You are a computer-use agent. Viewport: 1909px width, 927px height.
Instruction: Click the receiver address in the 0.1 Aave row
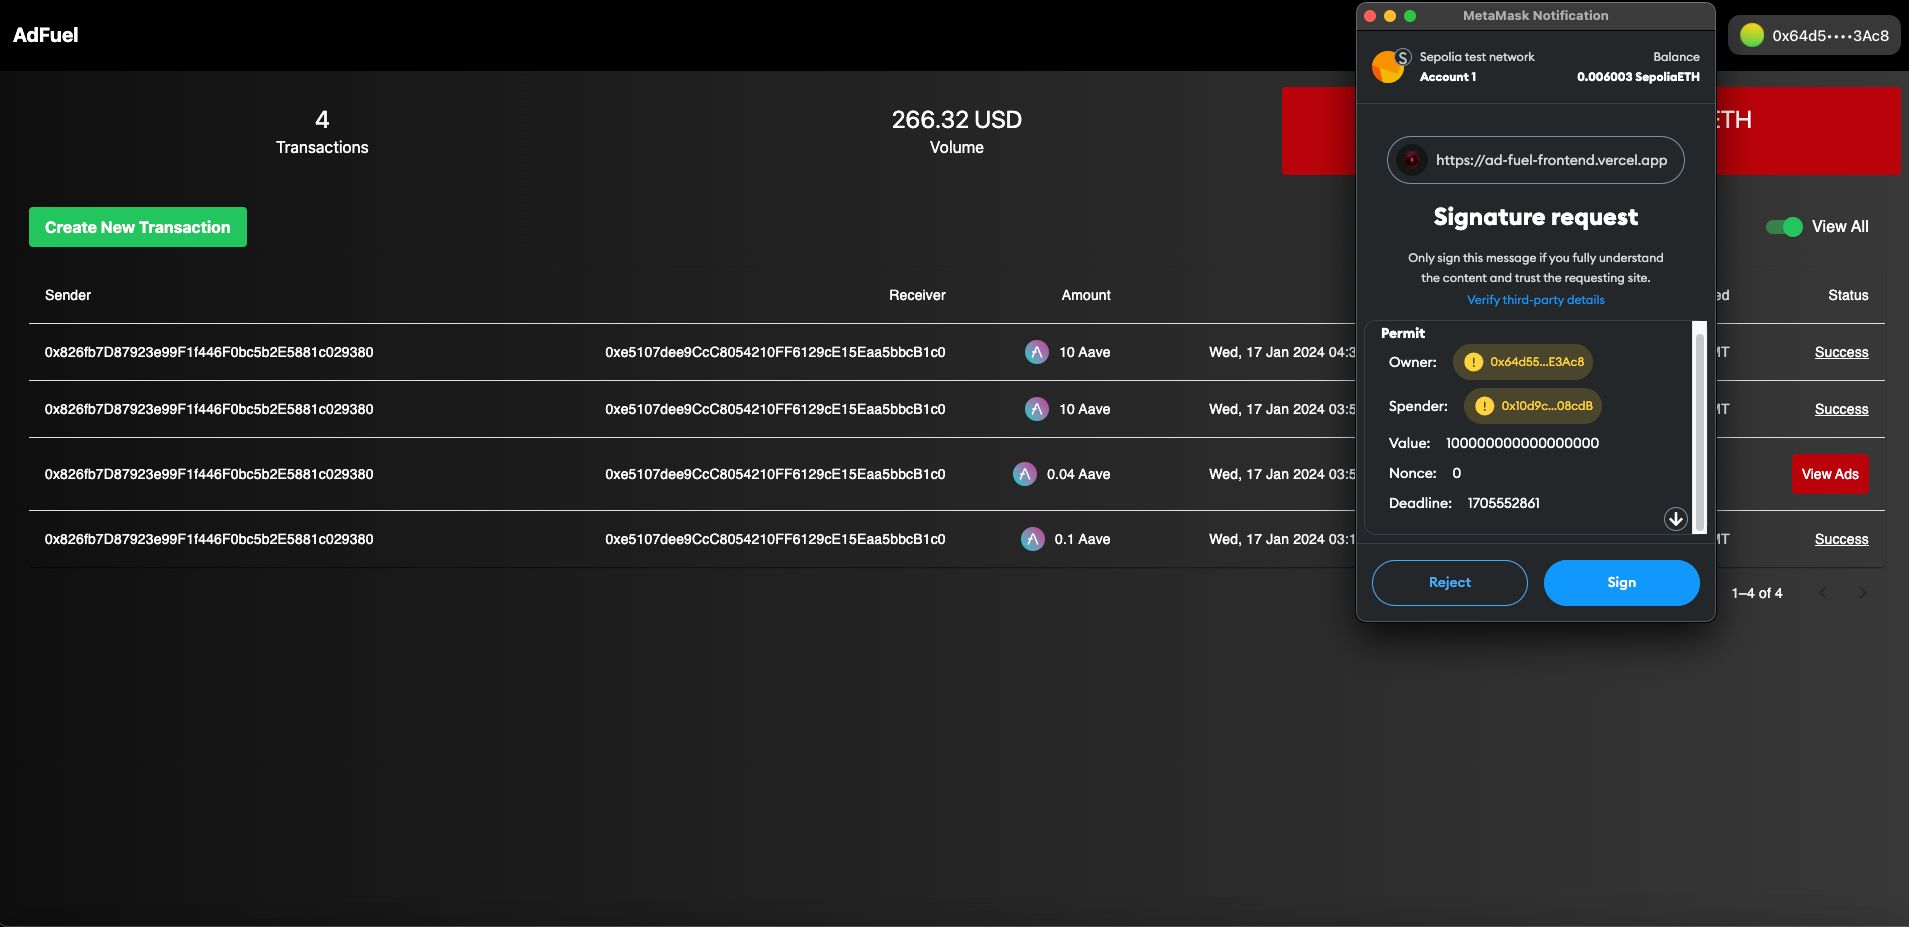(775, 539)
